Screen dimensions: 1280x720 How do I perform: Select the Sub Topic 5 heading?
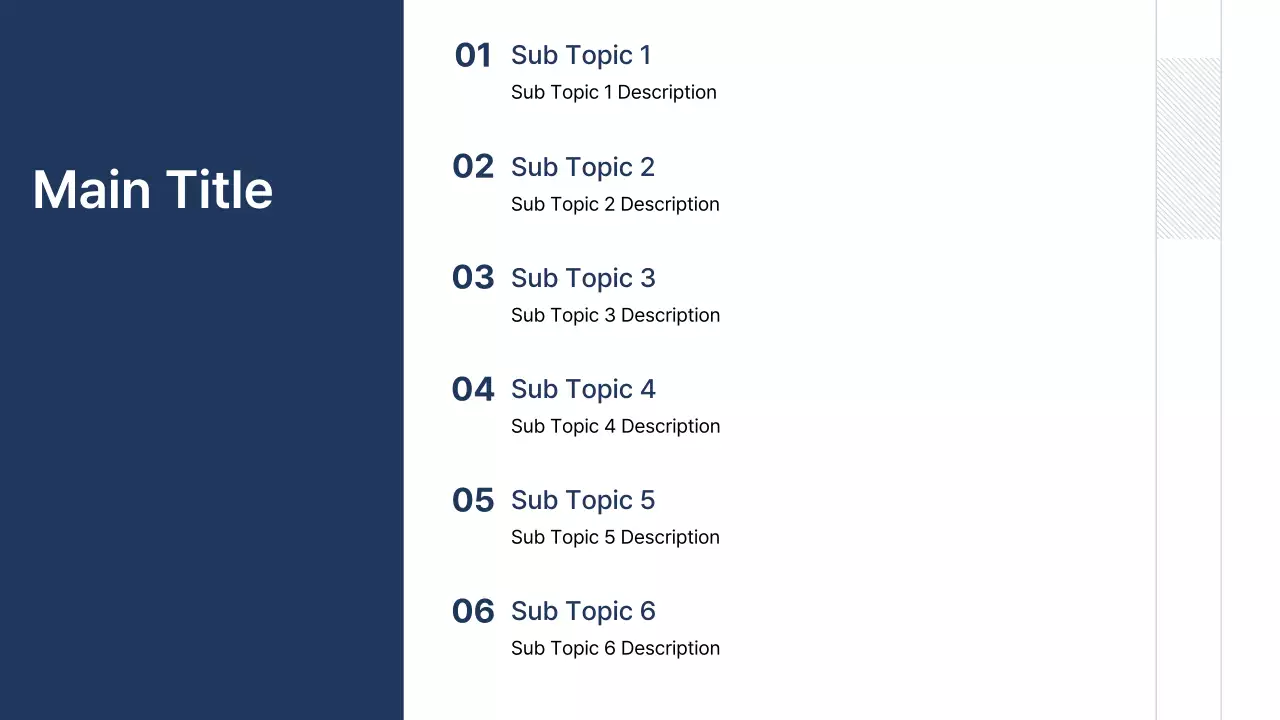click(x=583, y=500)
